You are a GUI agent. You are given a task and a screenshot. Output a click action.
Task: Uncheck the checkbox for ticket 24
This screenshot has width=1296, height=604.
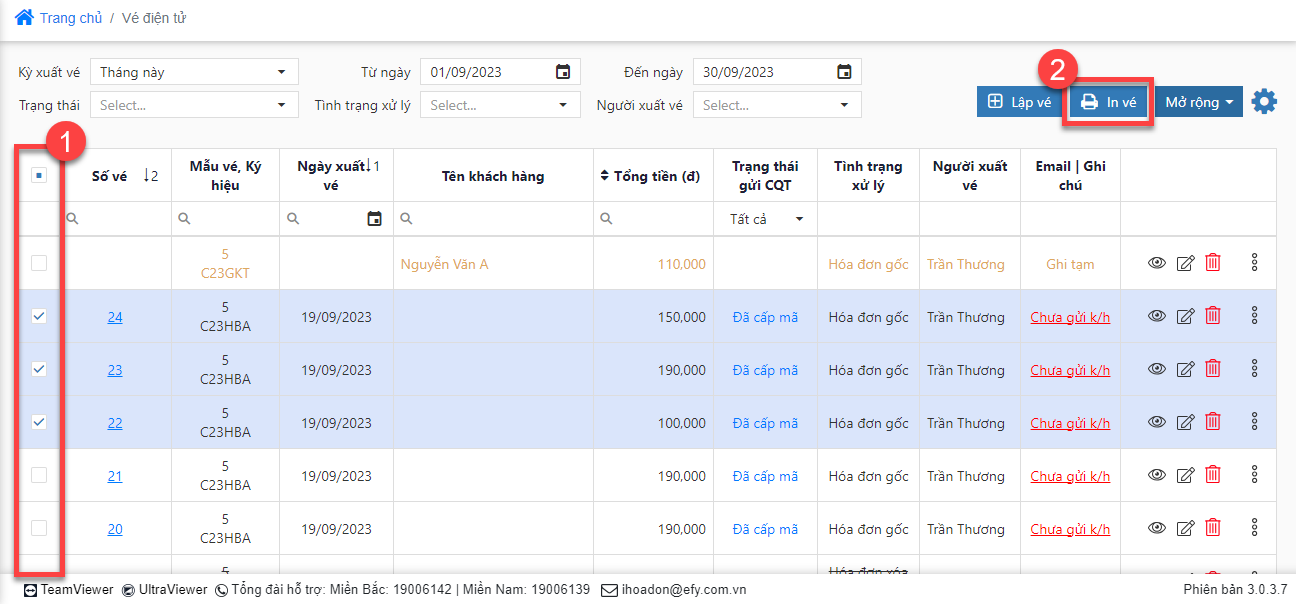pos(39,316)
